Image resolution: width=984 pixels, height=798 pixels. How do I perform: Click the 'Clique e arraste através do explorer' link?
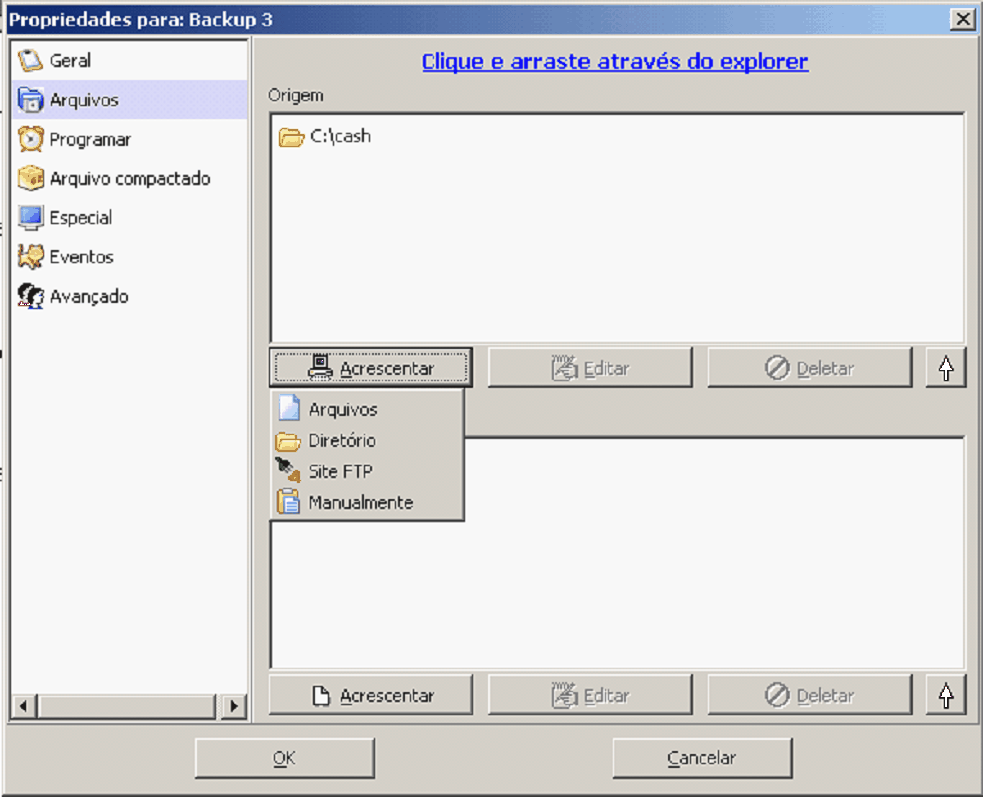pos(614,62)
